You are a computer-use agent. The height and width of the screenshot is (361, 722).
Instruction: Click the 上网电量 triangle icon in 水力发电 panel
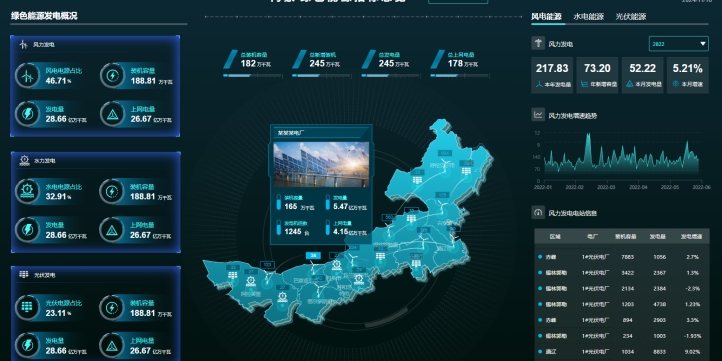click(112, 229)
